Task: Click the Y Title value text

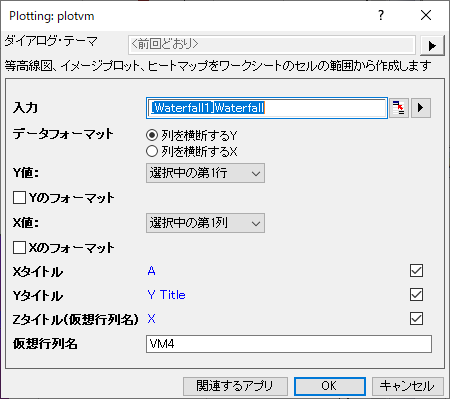Action: 166,295
